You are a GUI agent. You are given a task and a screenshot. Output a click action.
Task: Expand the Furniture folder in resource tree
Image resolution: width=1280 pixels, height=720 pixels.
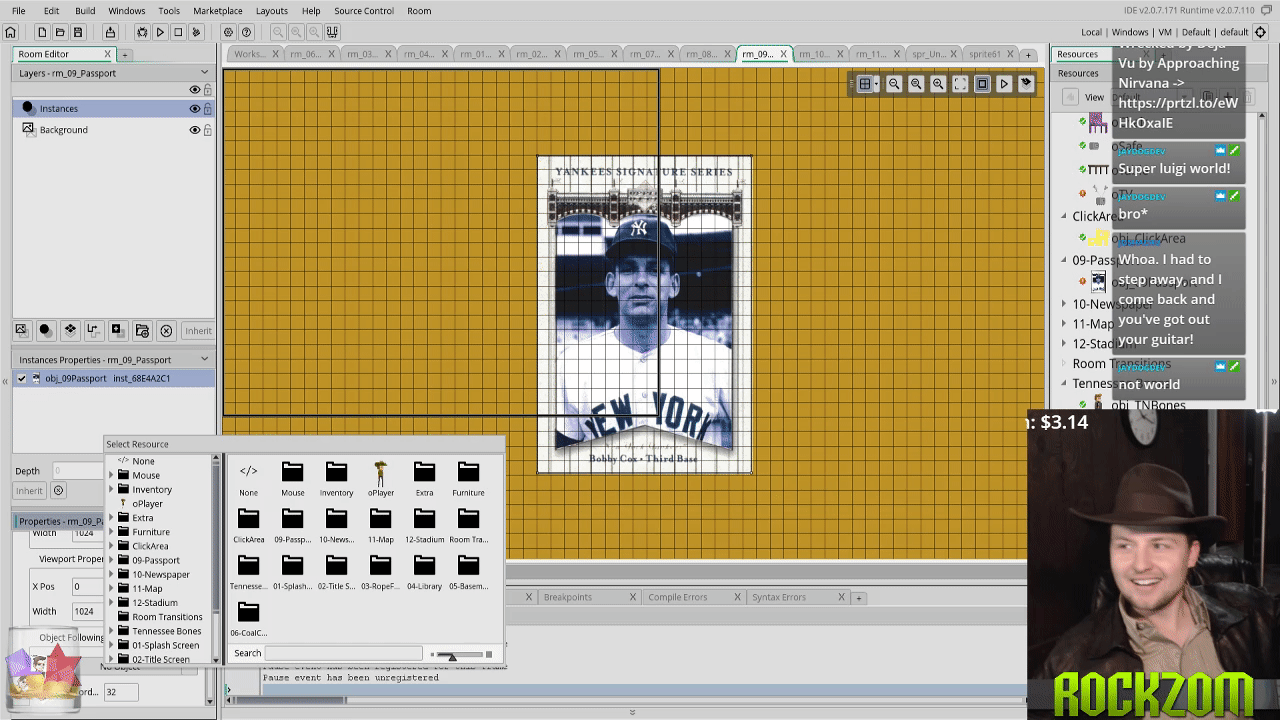point(111,532)
